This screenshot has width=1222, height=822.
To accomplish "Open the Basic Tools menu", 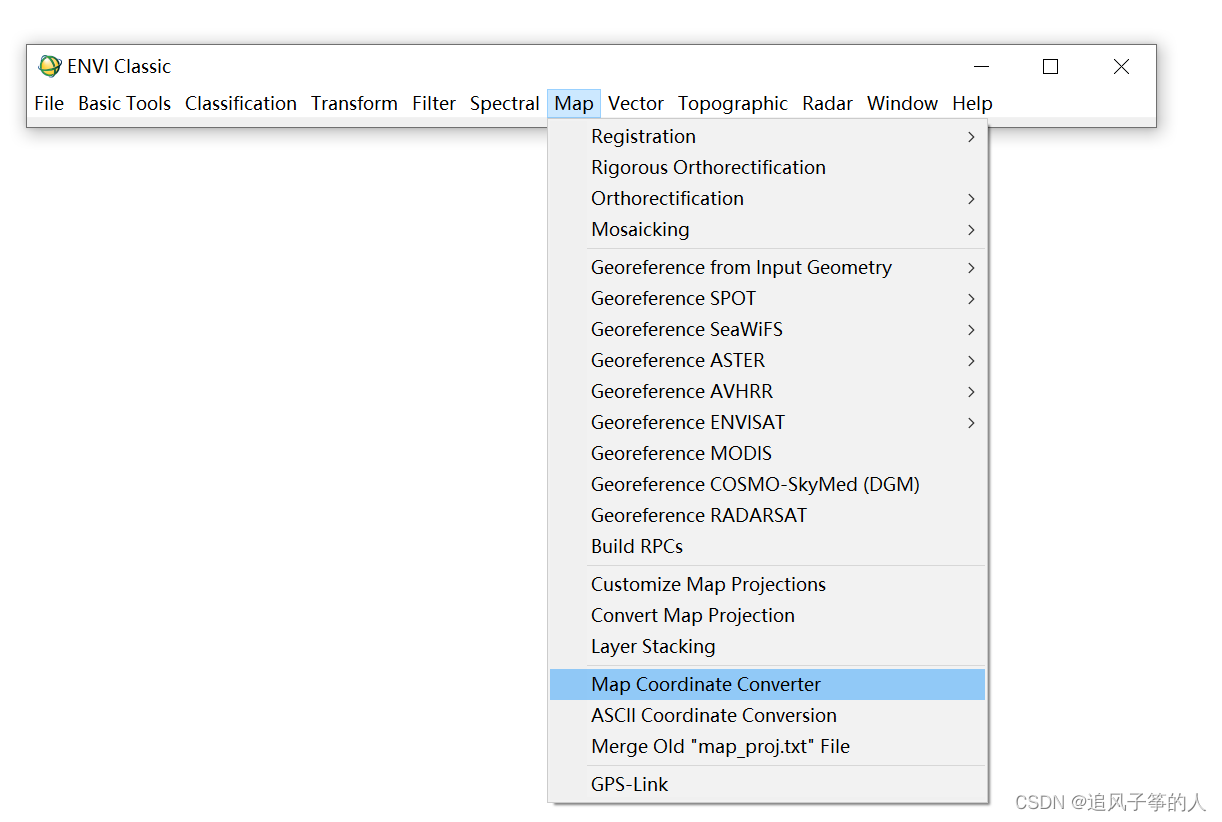I will [x=124, y=103].
